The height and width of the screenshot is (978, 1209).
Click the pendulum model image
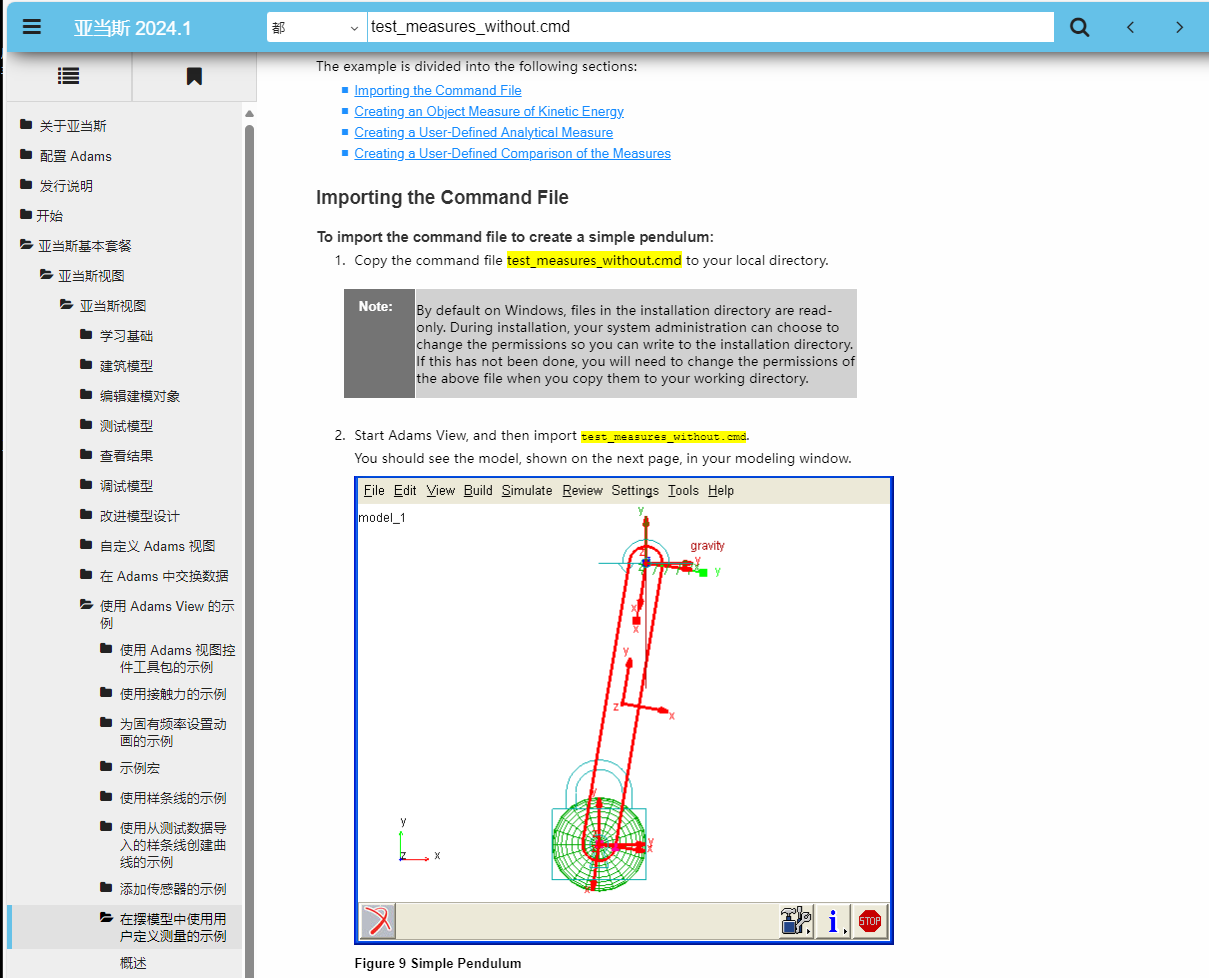point(624,710)
